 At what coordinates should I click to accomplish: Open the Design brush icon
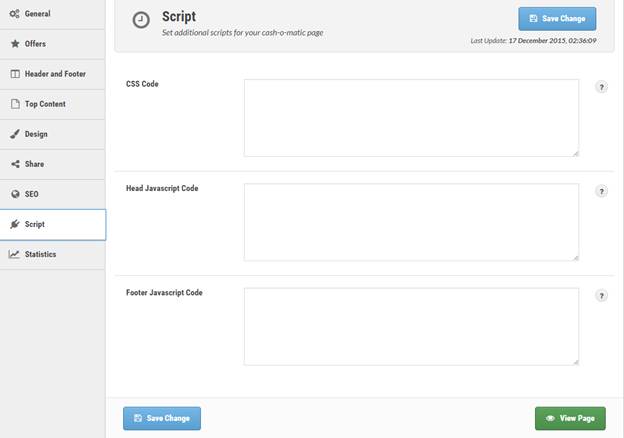pos(15,134)
